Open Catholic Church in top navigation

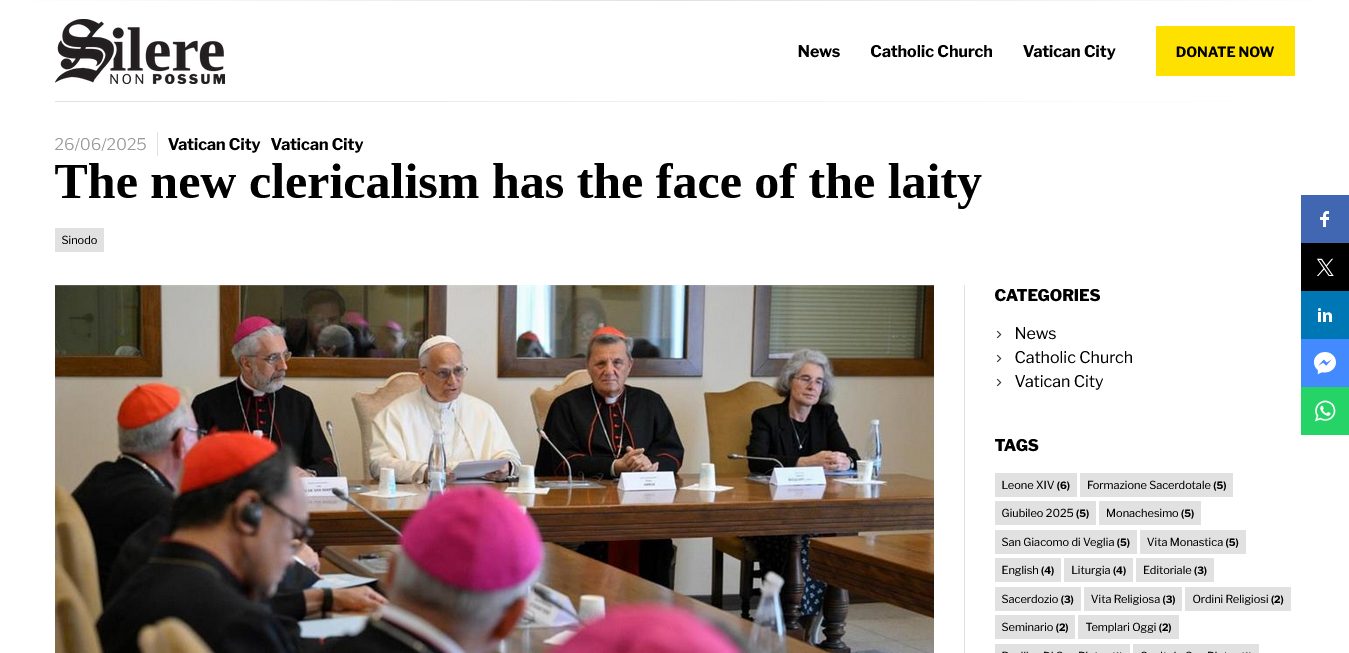pos(931,51)
